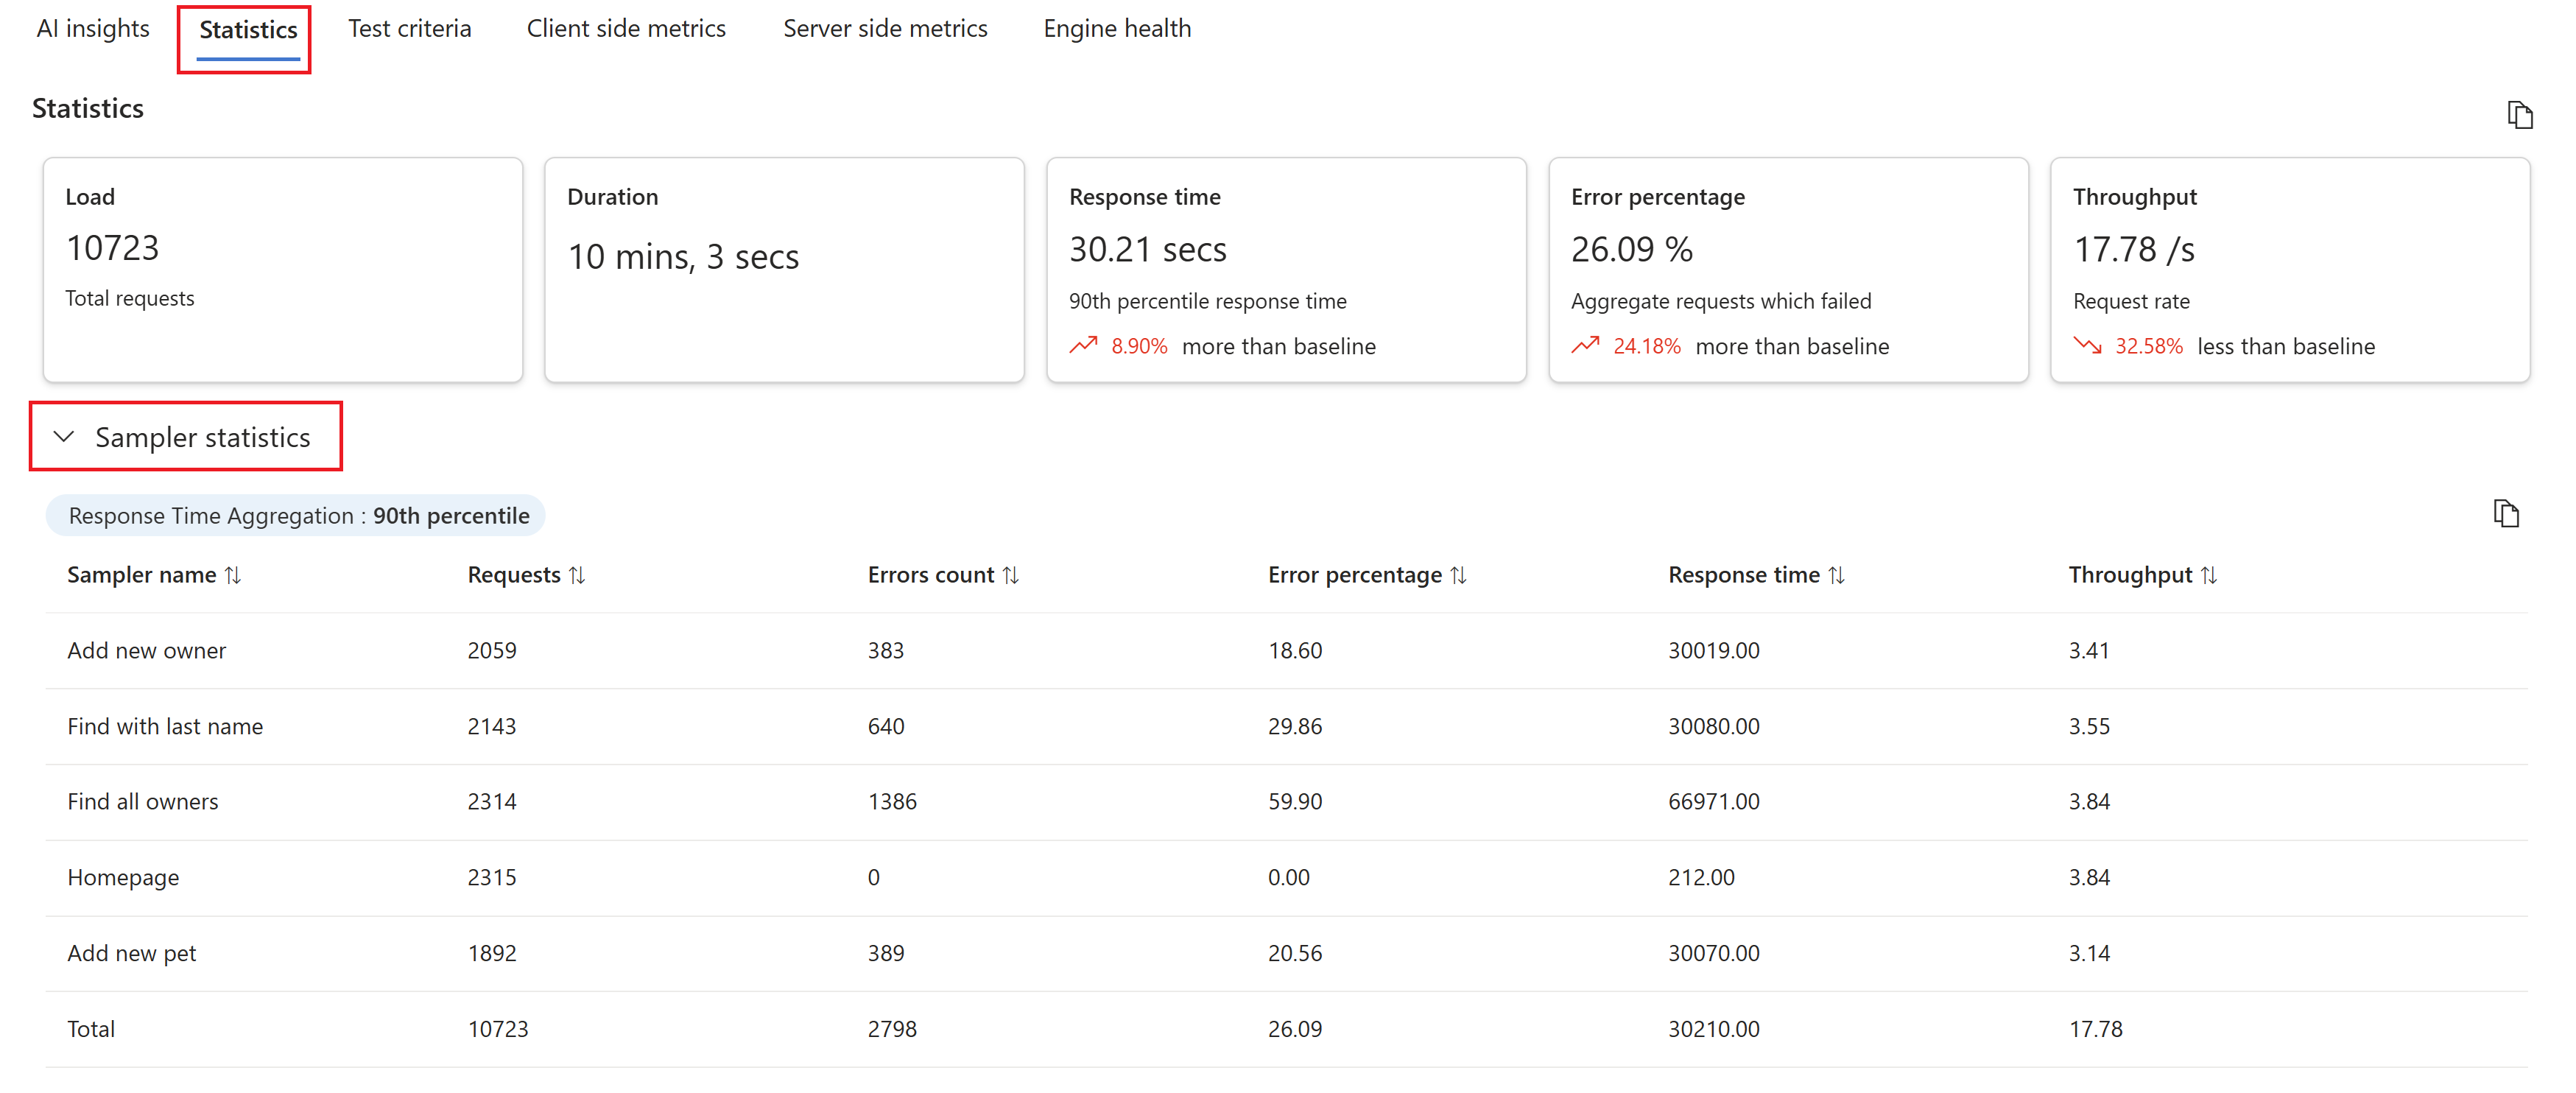Select the Engine health tab
This screenshot has height=1093, width=2576.
pos(1117,29)
